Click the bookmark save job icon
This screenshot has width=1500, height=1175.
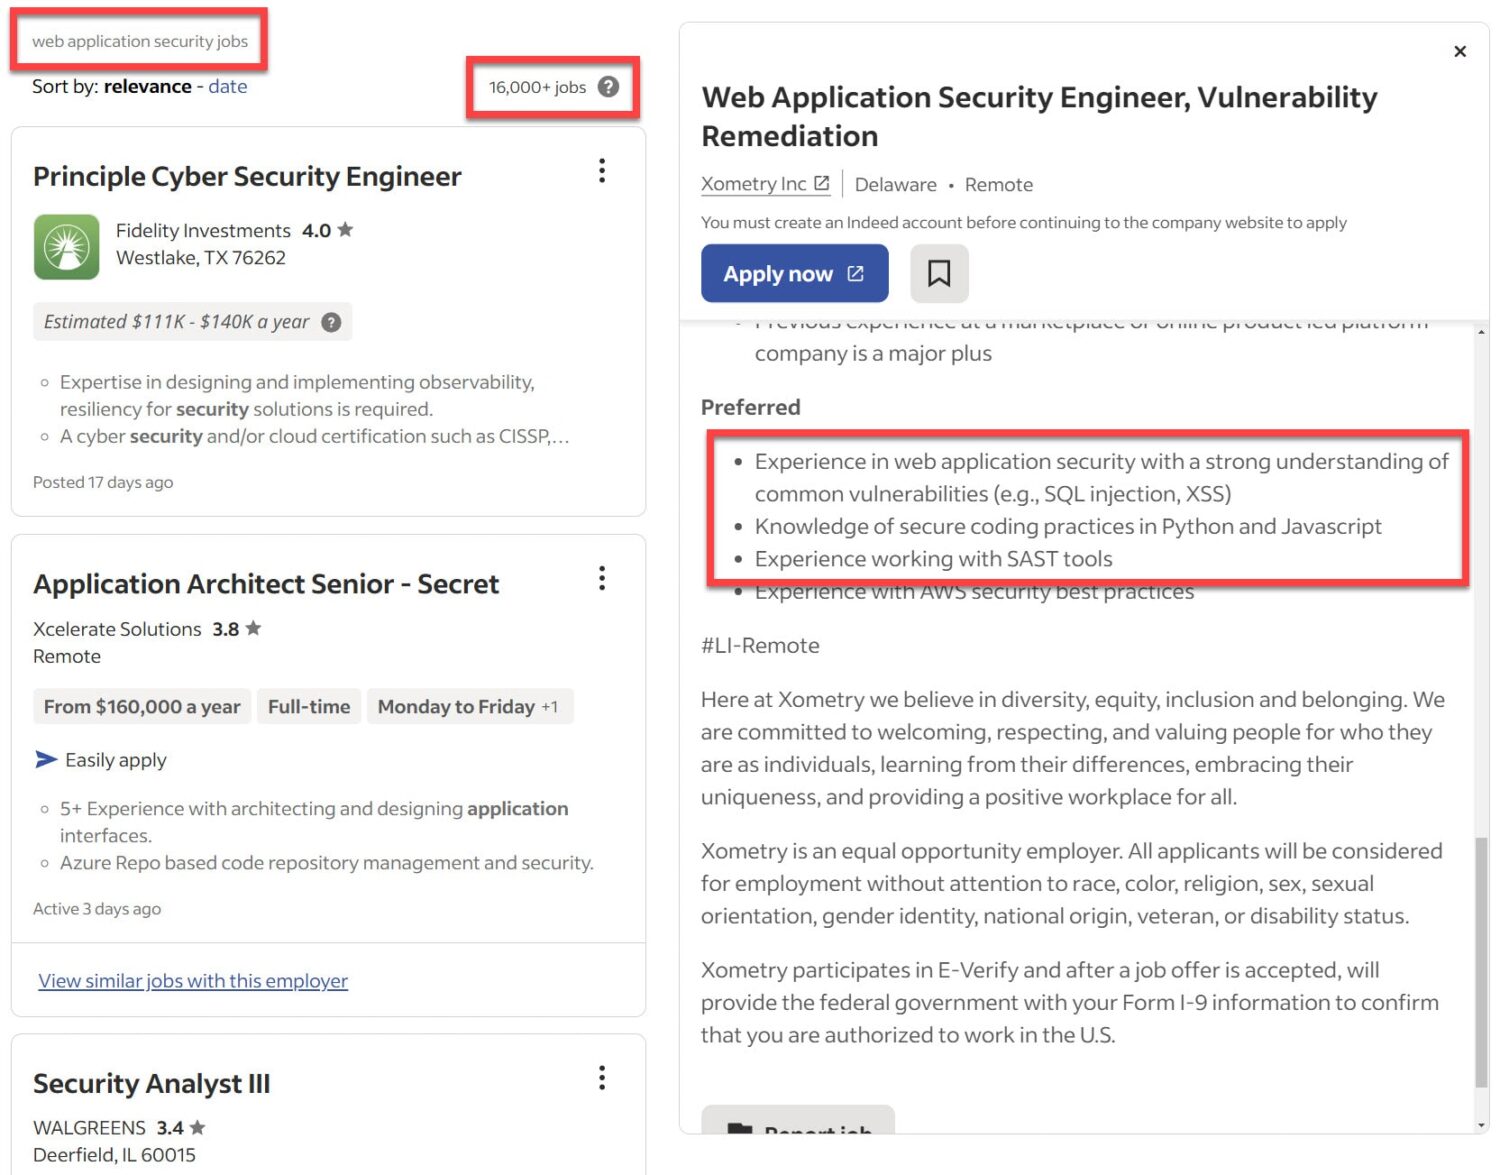(939, 273)
